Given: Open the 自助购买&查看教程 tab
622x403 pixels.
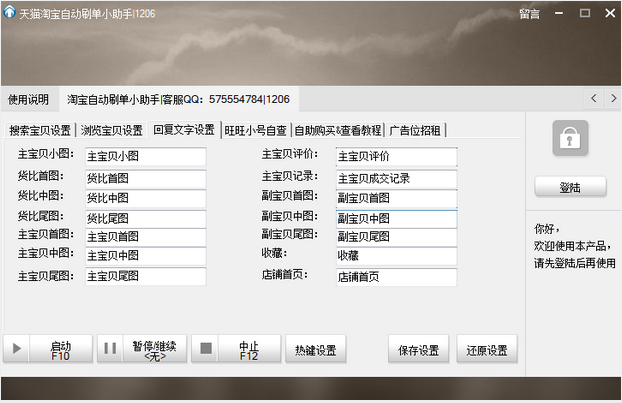Looking at the screenshot, I should (338, 130).
